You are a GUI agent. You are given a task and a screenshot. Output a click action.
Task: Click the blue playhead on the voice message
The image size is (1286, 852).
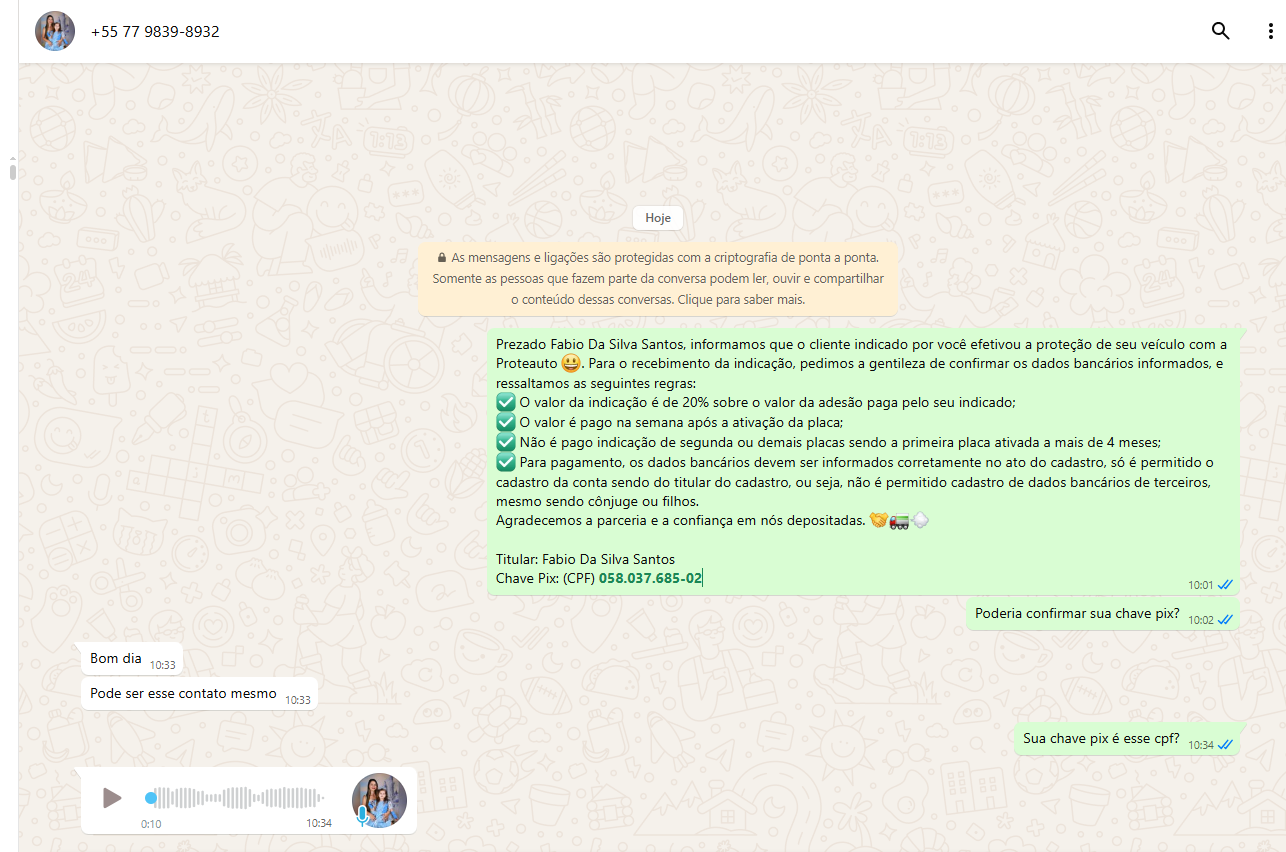(151, 798)
